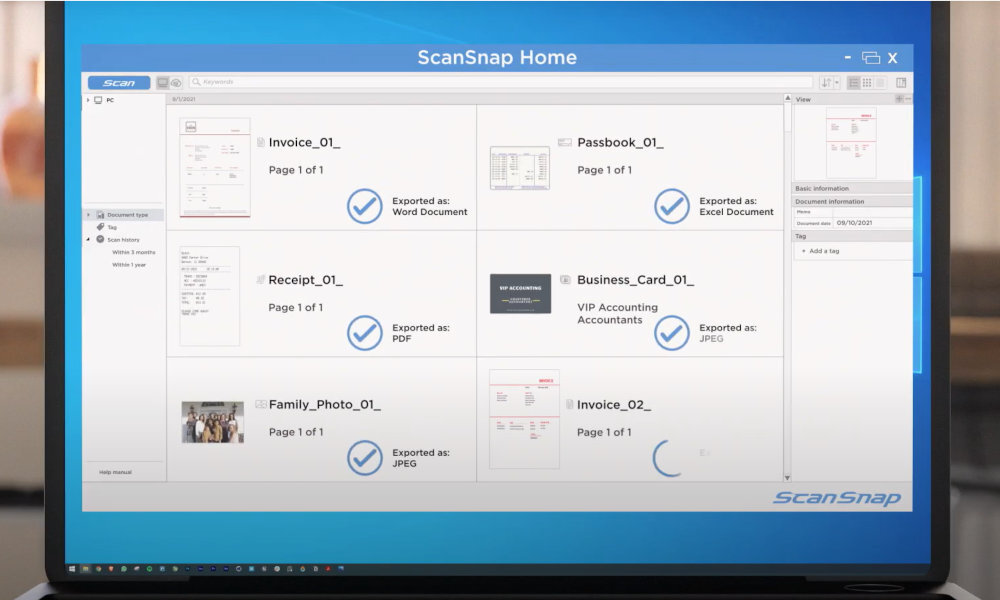Click the checkmark icon for Passbook_01_
The width and height of the screenshot is (1000, 600).
point(672,206)
